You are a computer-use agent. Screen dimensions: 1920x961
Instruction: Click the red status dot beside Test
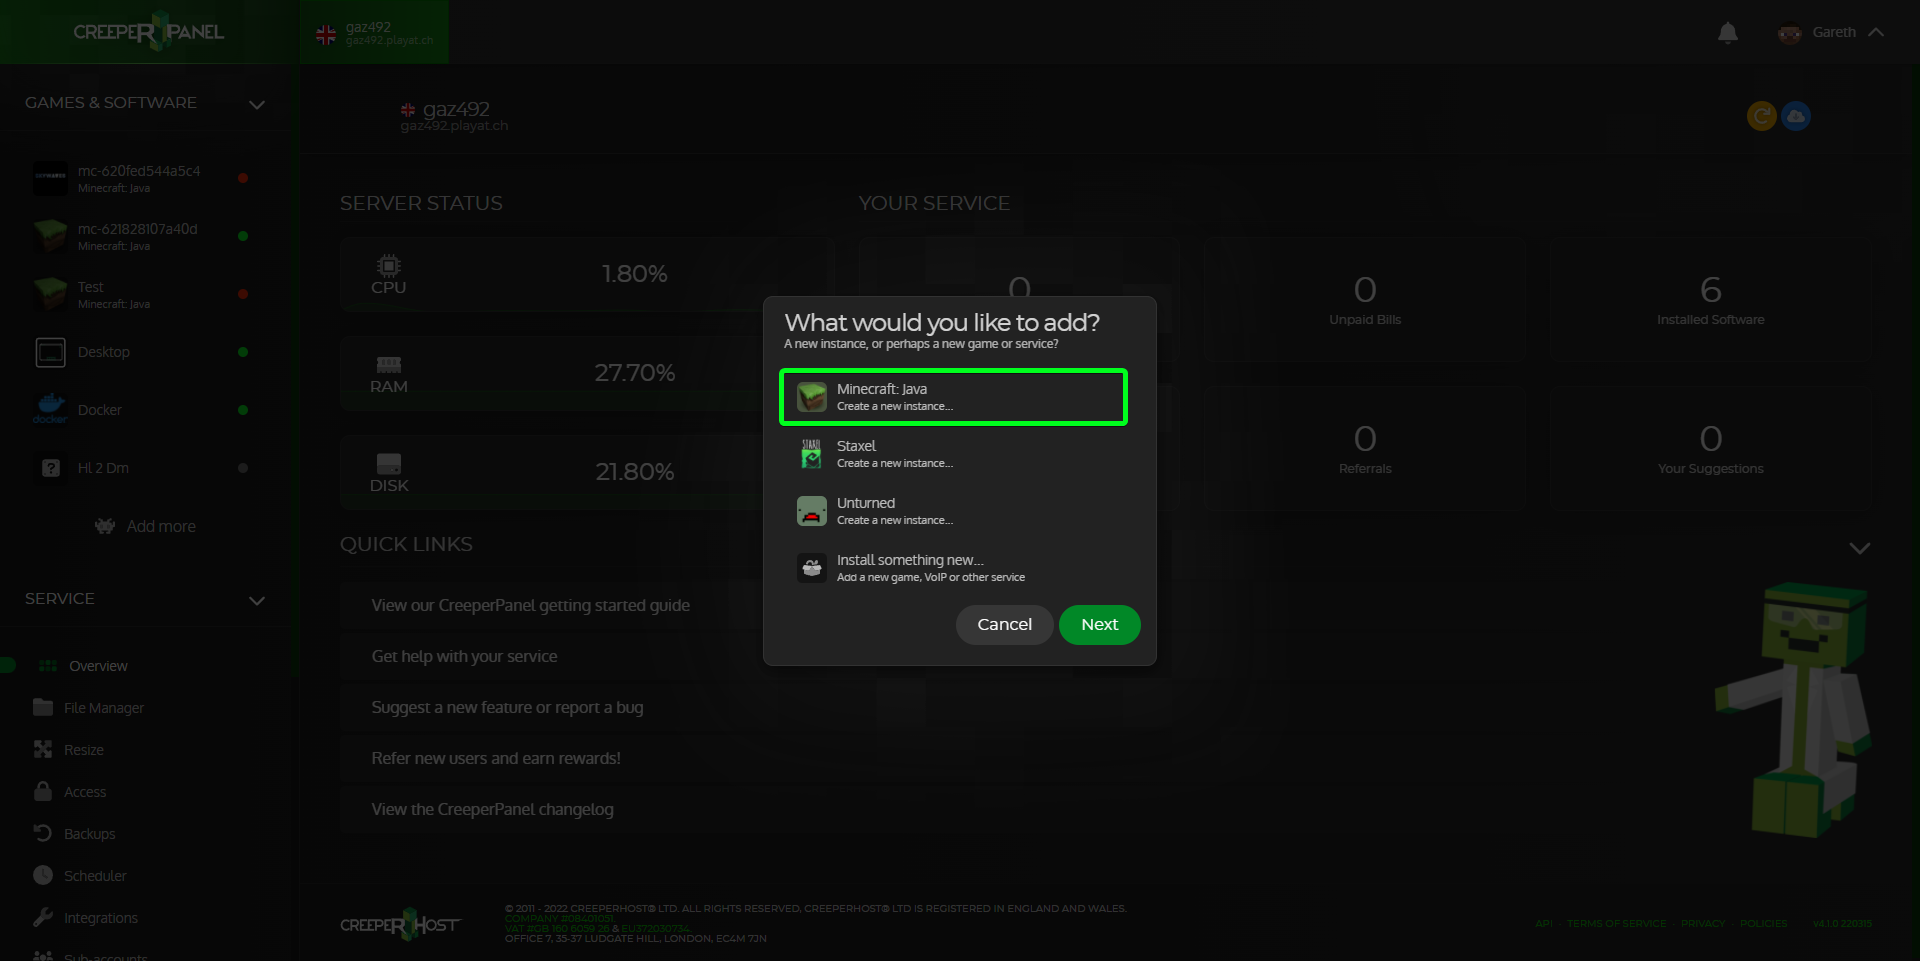pyautogui.click(x=243, y=294)
